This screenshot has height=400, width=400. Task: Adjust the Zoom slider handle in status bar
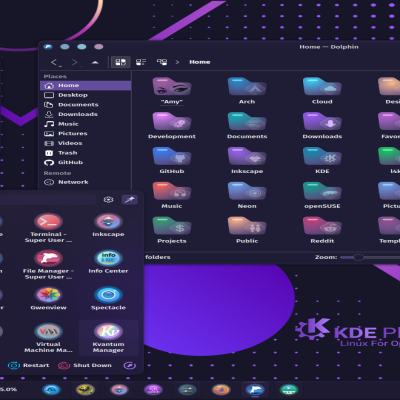(358, 257)
